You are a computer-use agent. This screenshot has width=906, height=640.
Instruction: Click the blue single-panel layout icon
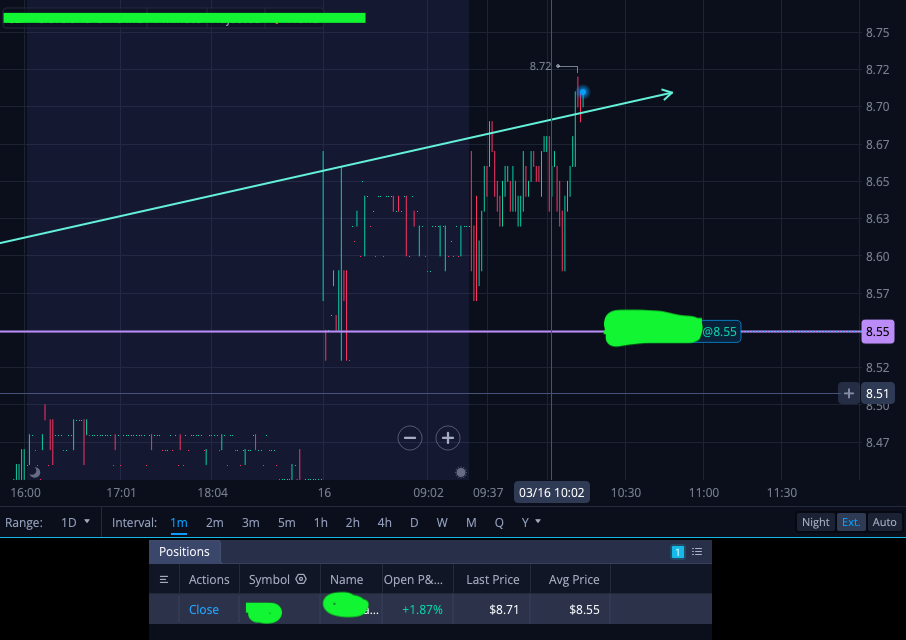678,552
